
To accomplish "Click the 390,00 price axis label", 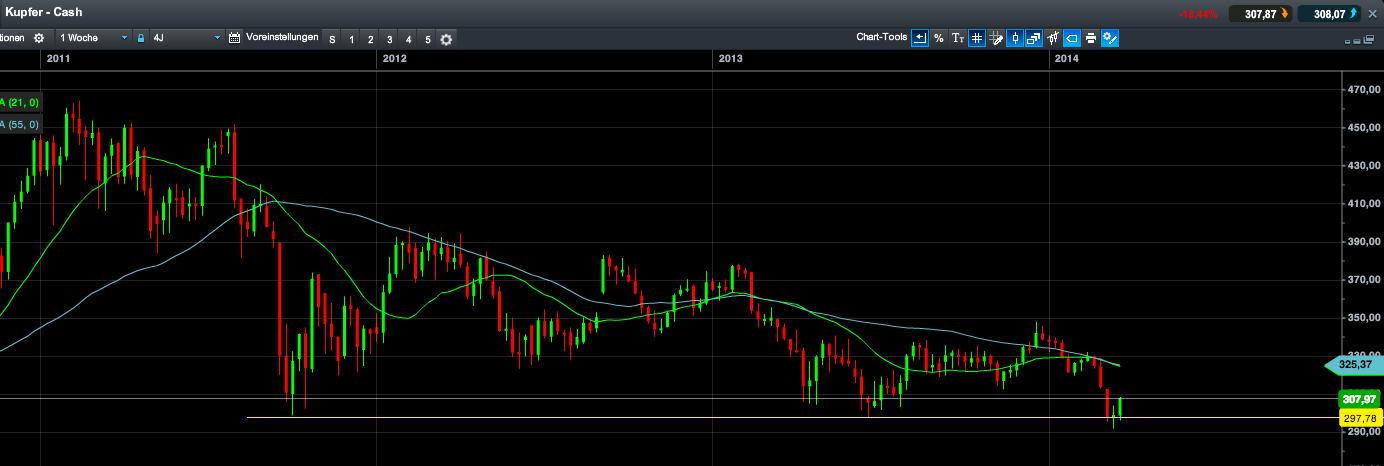I will 1362,242.
